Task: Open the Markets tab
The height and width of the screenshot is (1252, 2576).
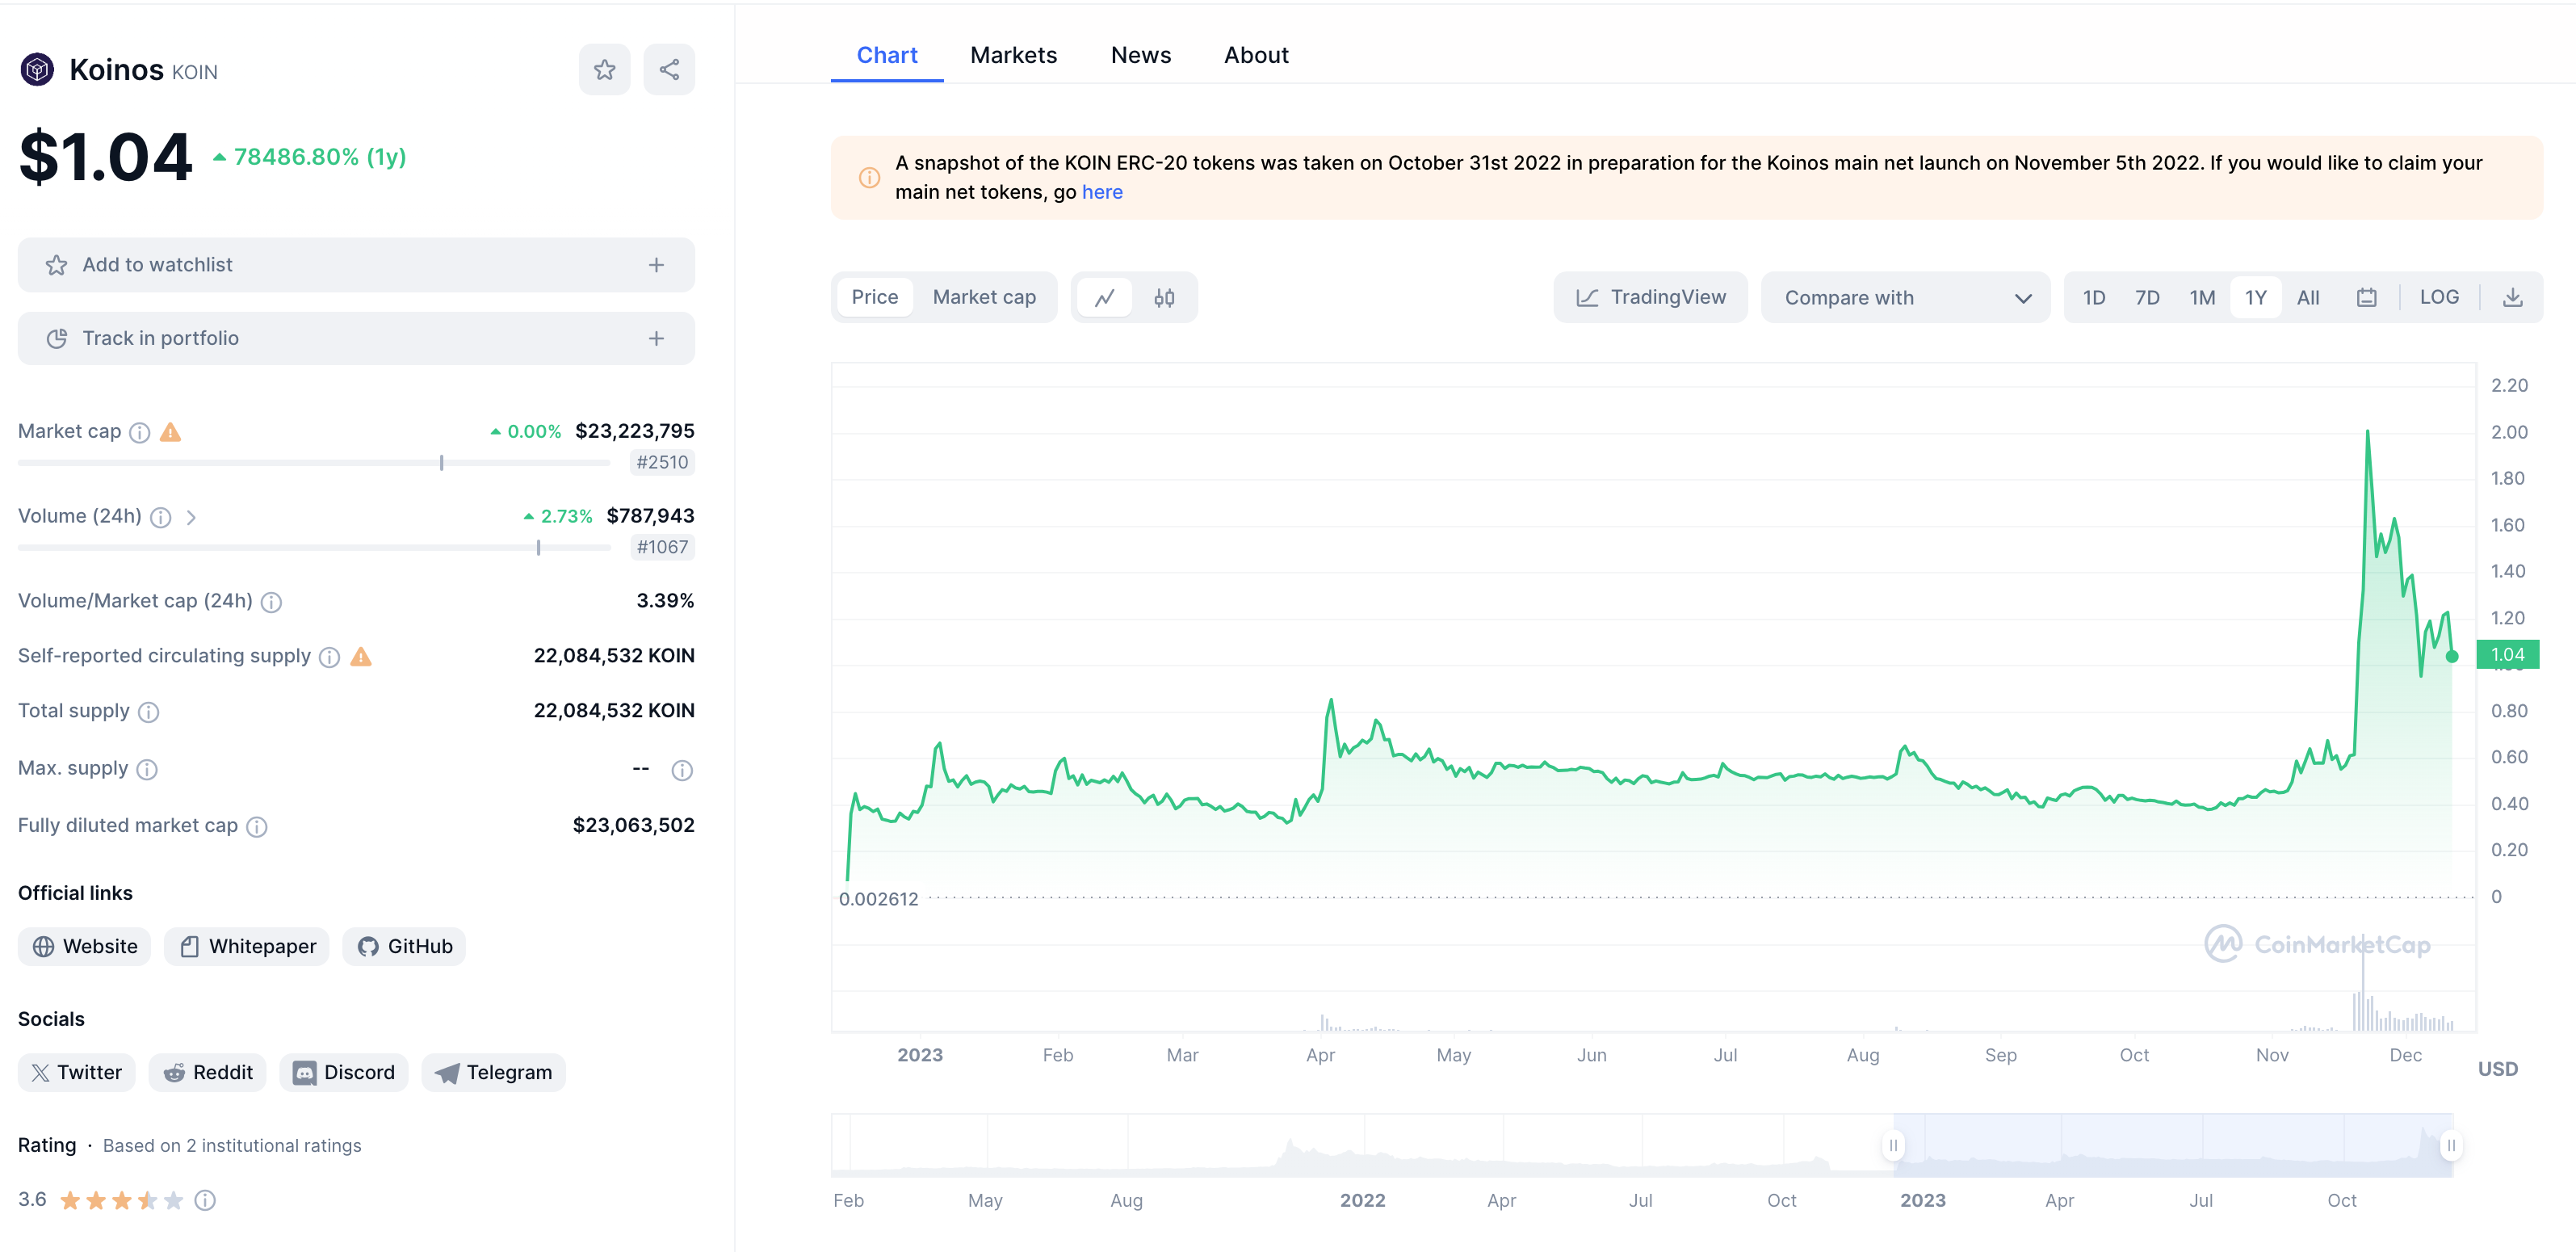Action: (x=1013, y=55)
